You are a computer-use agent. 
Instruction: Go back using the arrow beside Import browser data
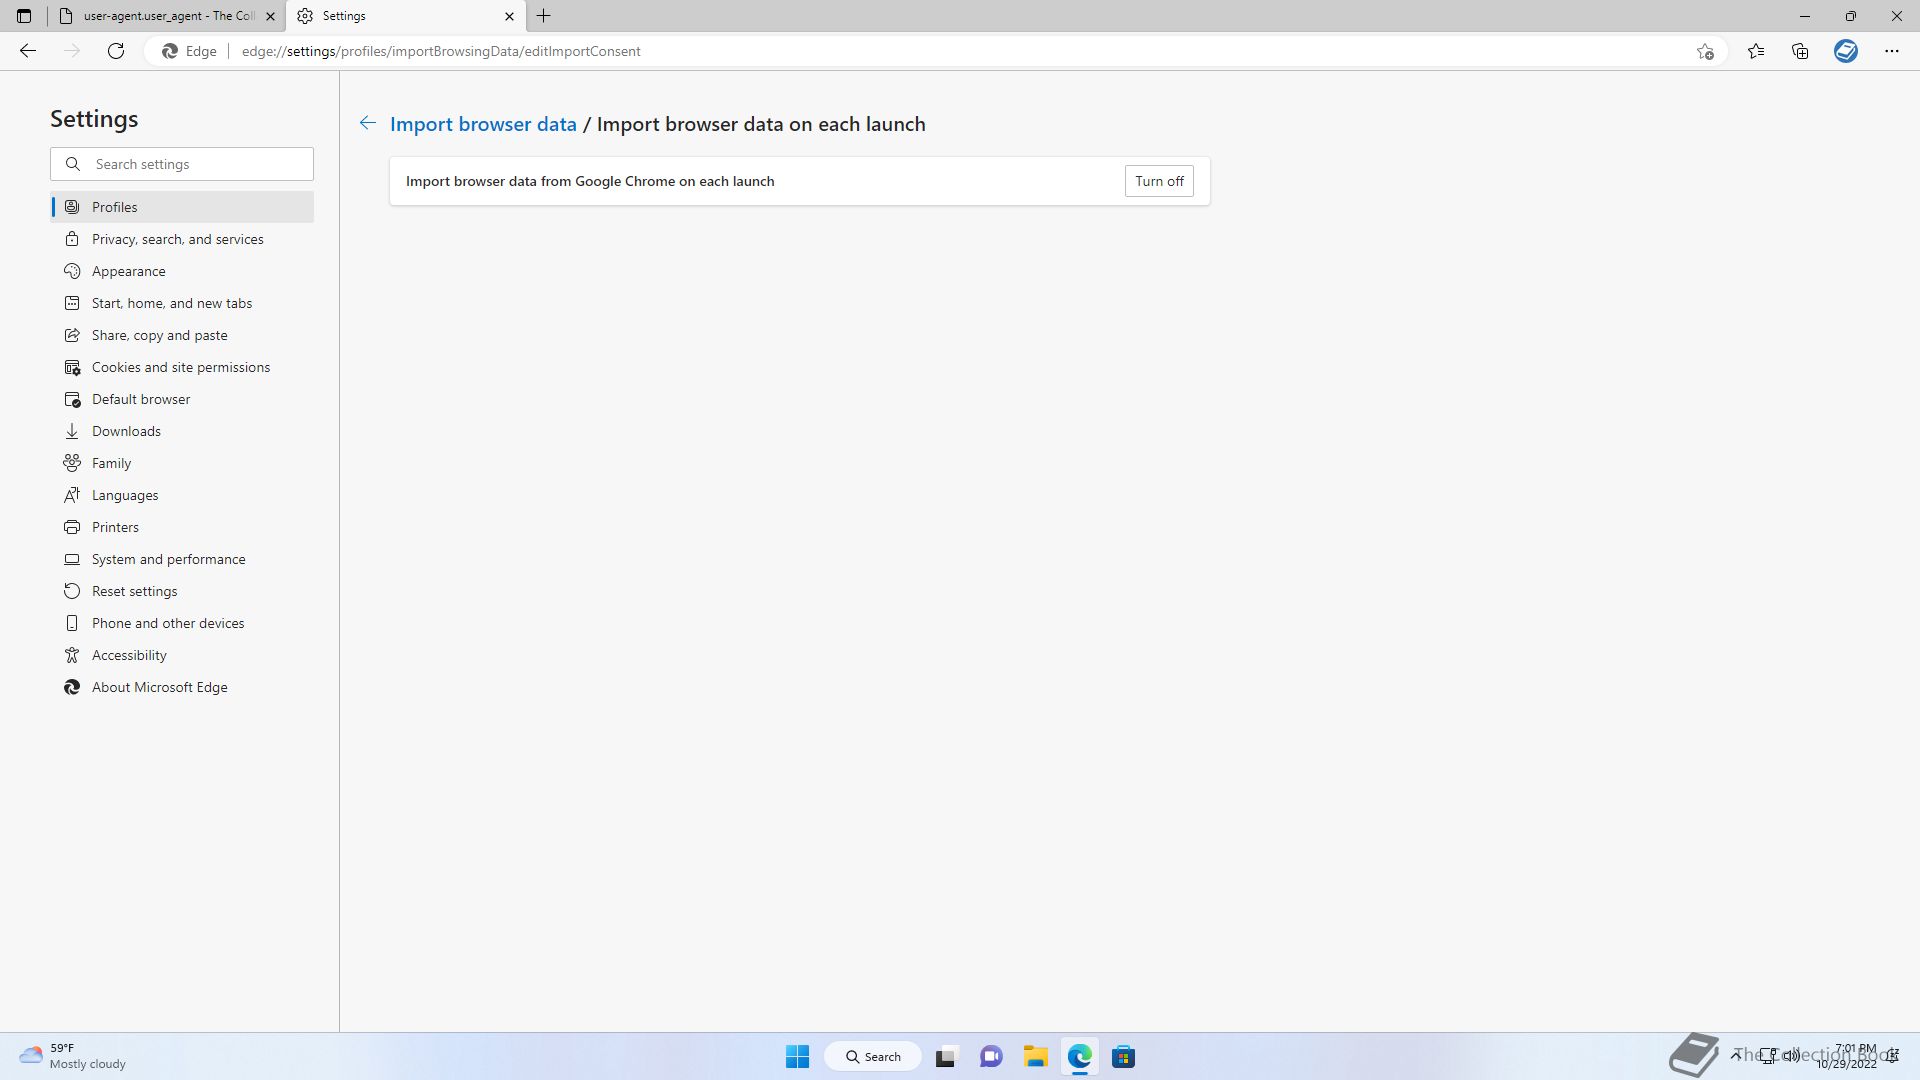368,123
